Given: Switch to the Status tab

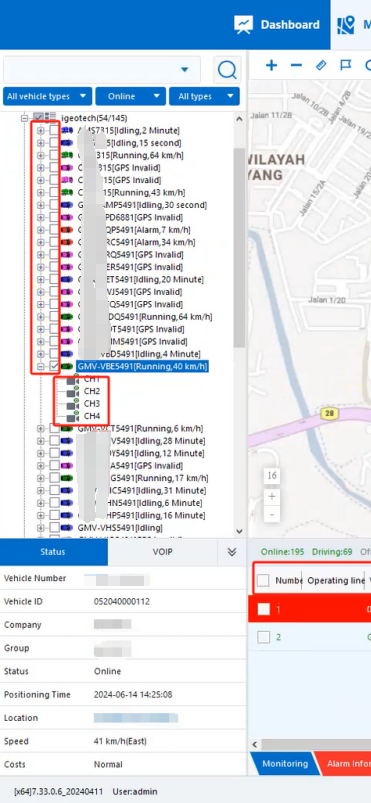Looking at the screenshot, I should pos(54,552).
